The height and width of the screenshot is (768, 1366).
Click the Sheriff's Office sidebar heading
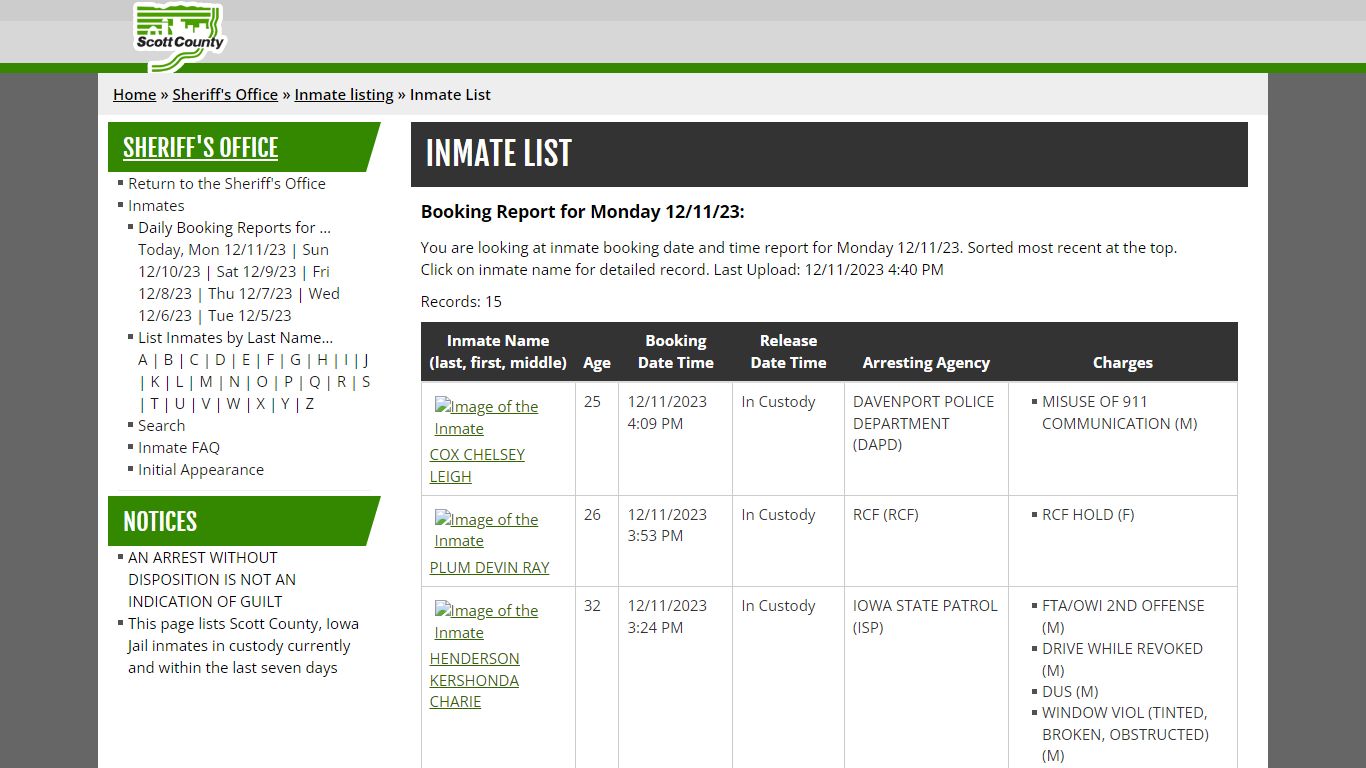(x=200, y=147)
